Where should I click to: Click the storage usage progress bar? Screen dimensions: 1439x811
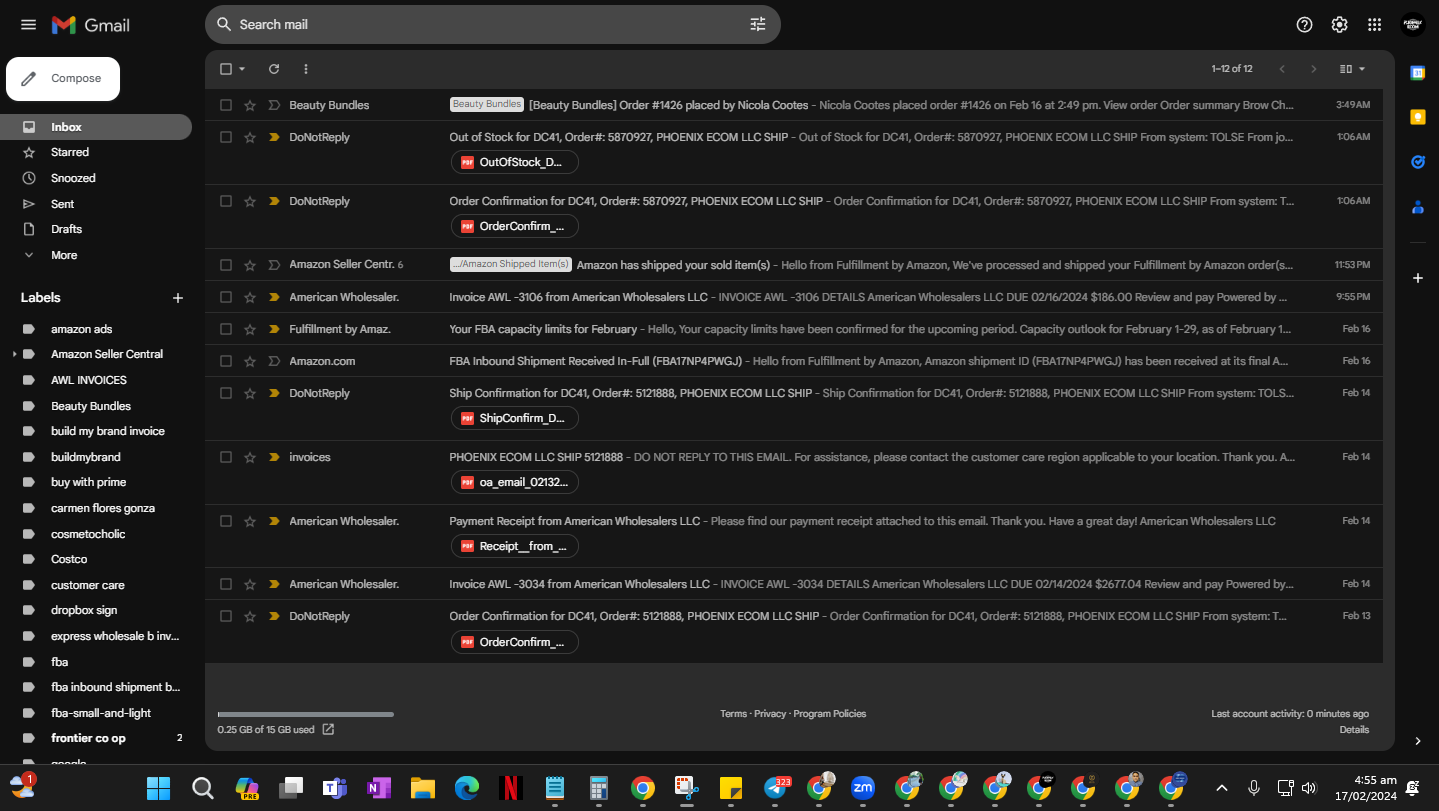point(305,714)
